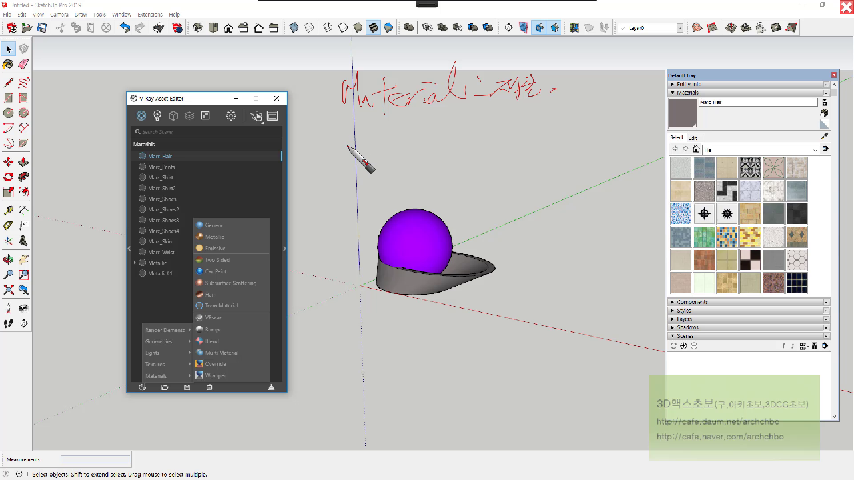Start render with V-Ray teapot icon

[x=255, y=116]
